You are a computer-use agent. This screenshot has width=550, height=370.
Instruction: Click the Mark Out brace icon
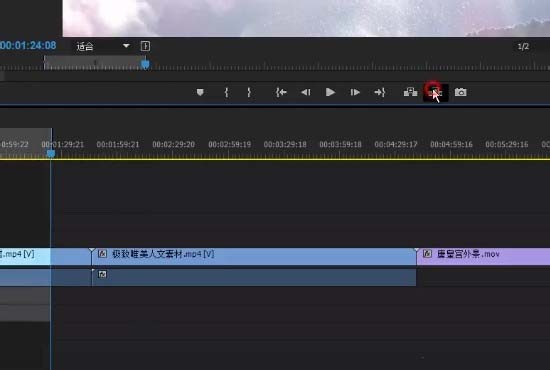[249, 92]
